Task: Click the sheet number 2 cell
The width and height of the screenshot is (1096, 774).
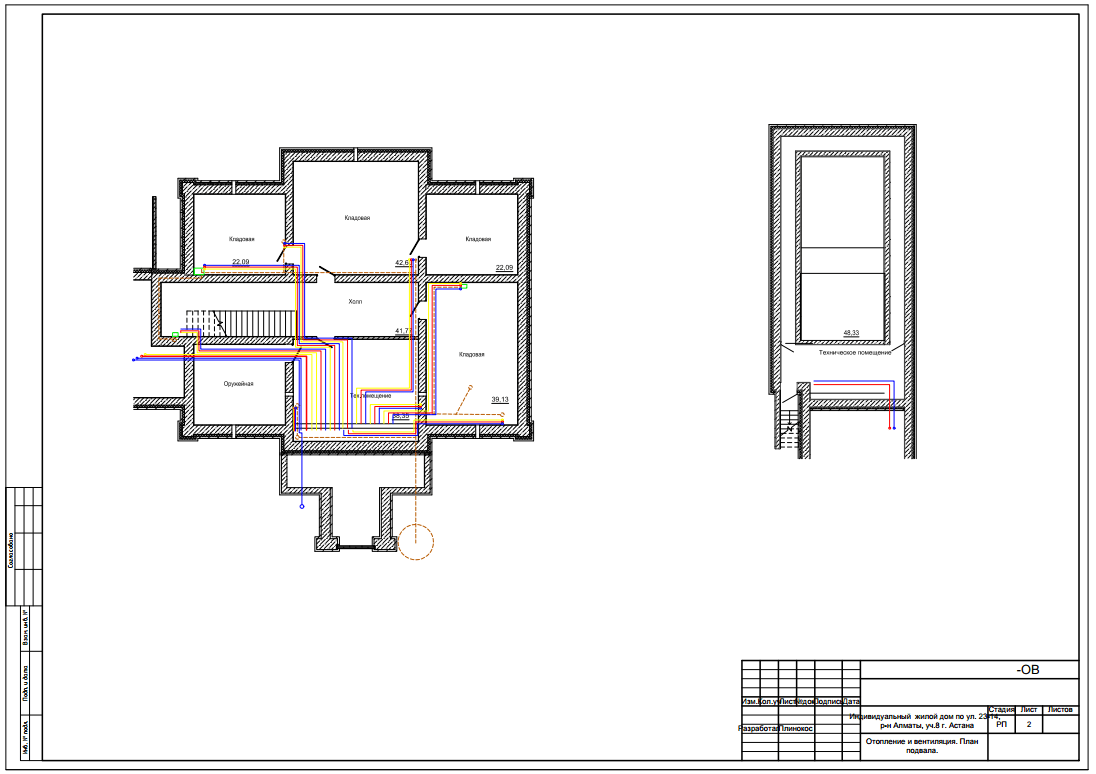Action: 1029,723
